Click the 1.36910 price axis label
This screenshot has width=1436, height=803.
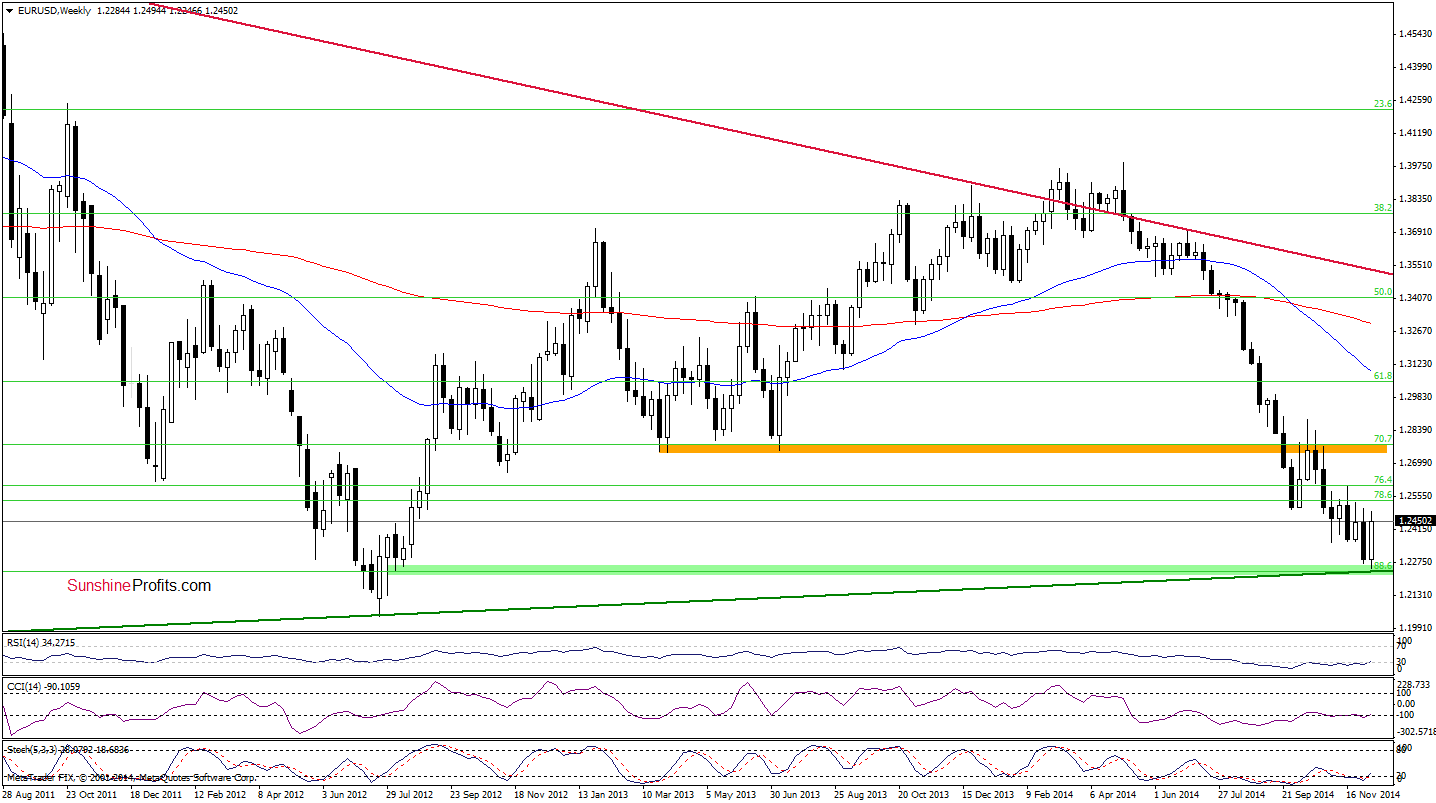click(1416, 232)
